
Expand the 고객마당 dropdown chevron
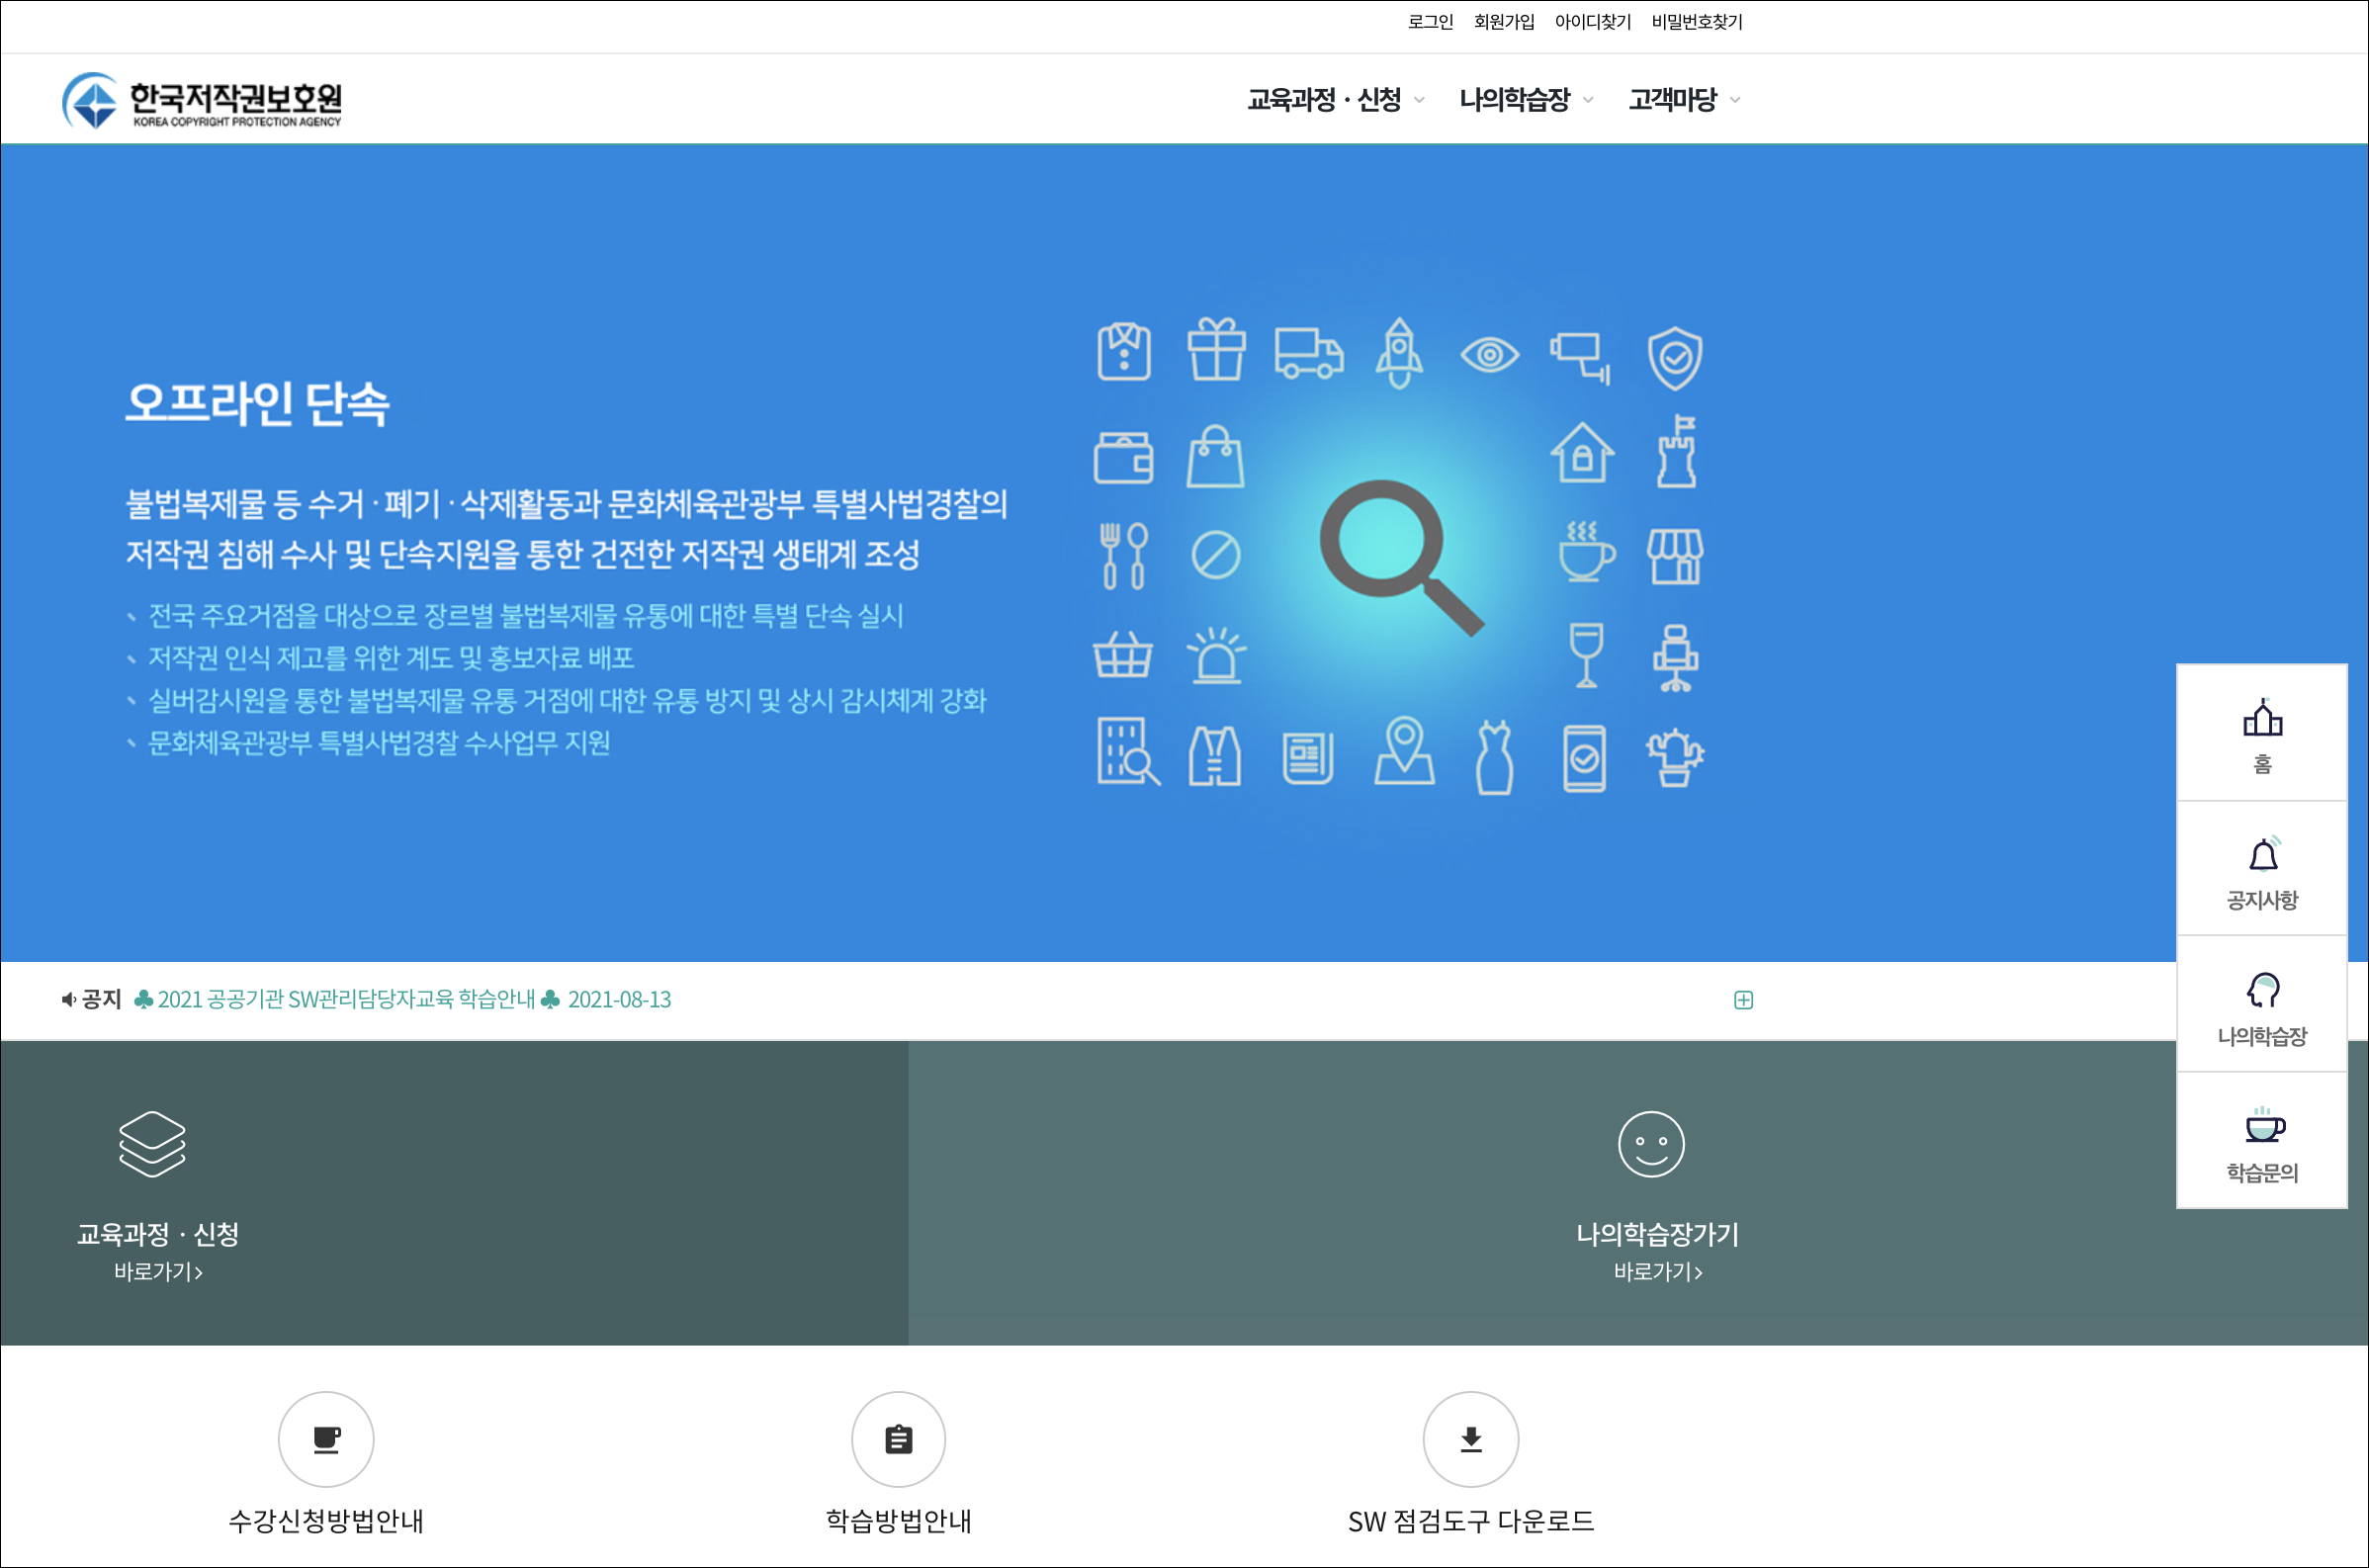click(1735, 100)
